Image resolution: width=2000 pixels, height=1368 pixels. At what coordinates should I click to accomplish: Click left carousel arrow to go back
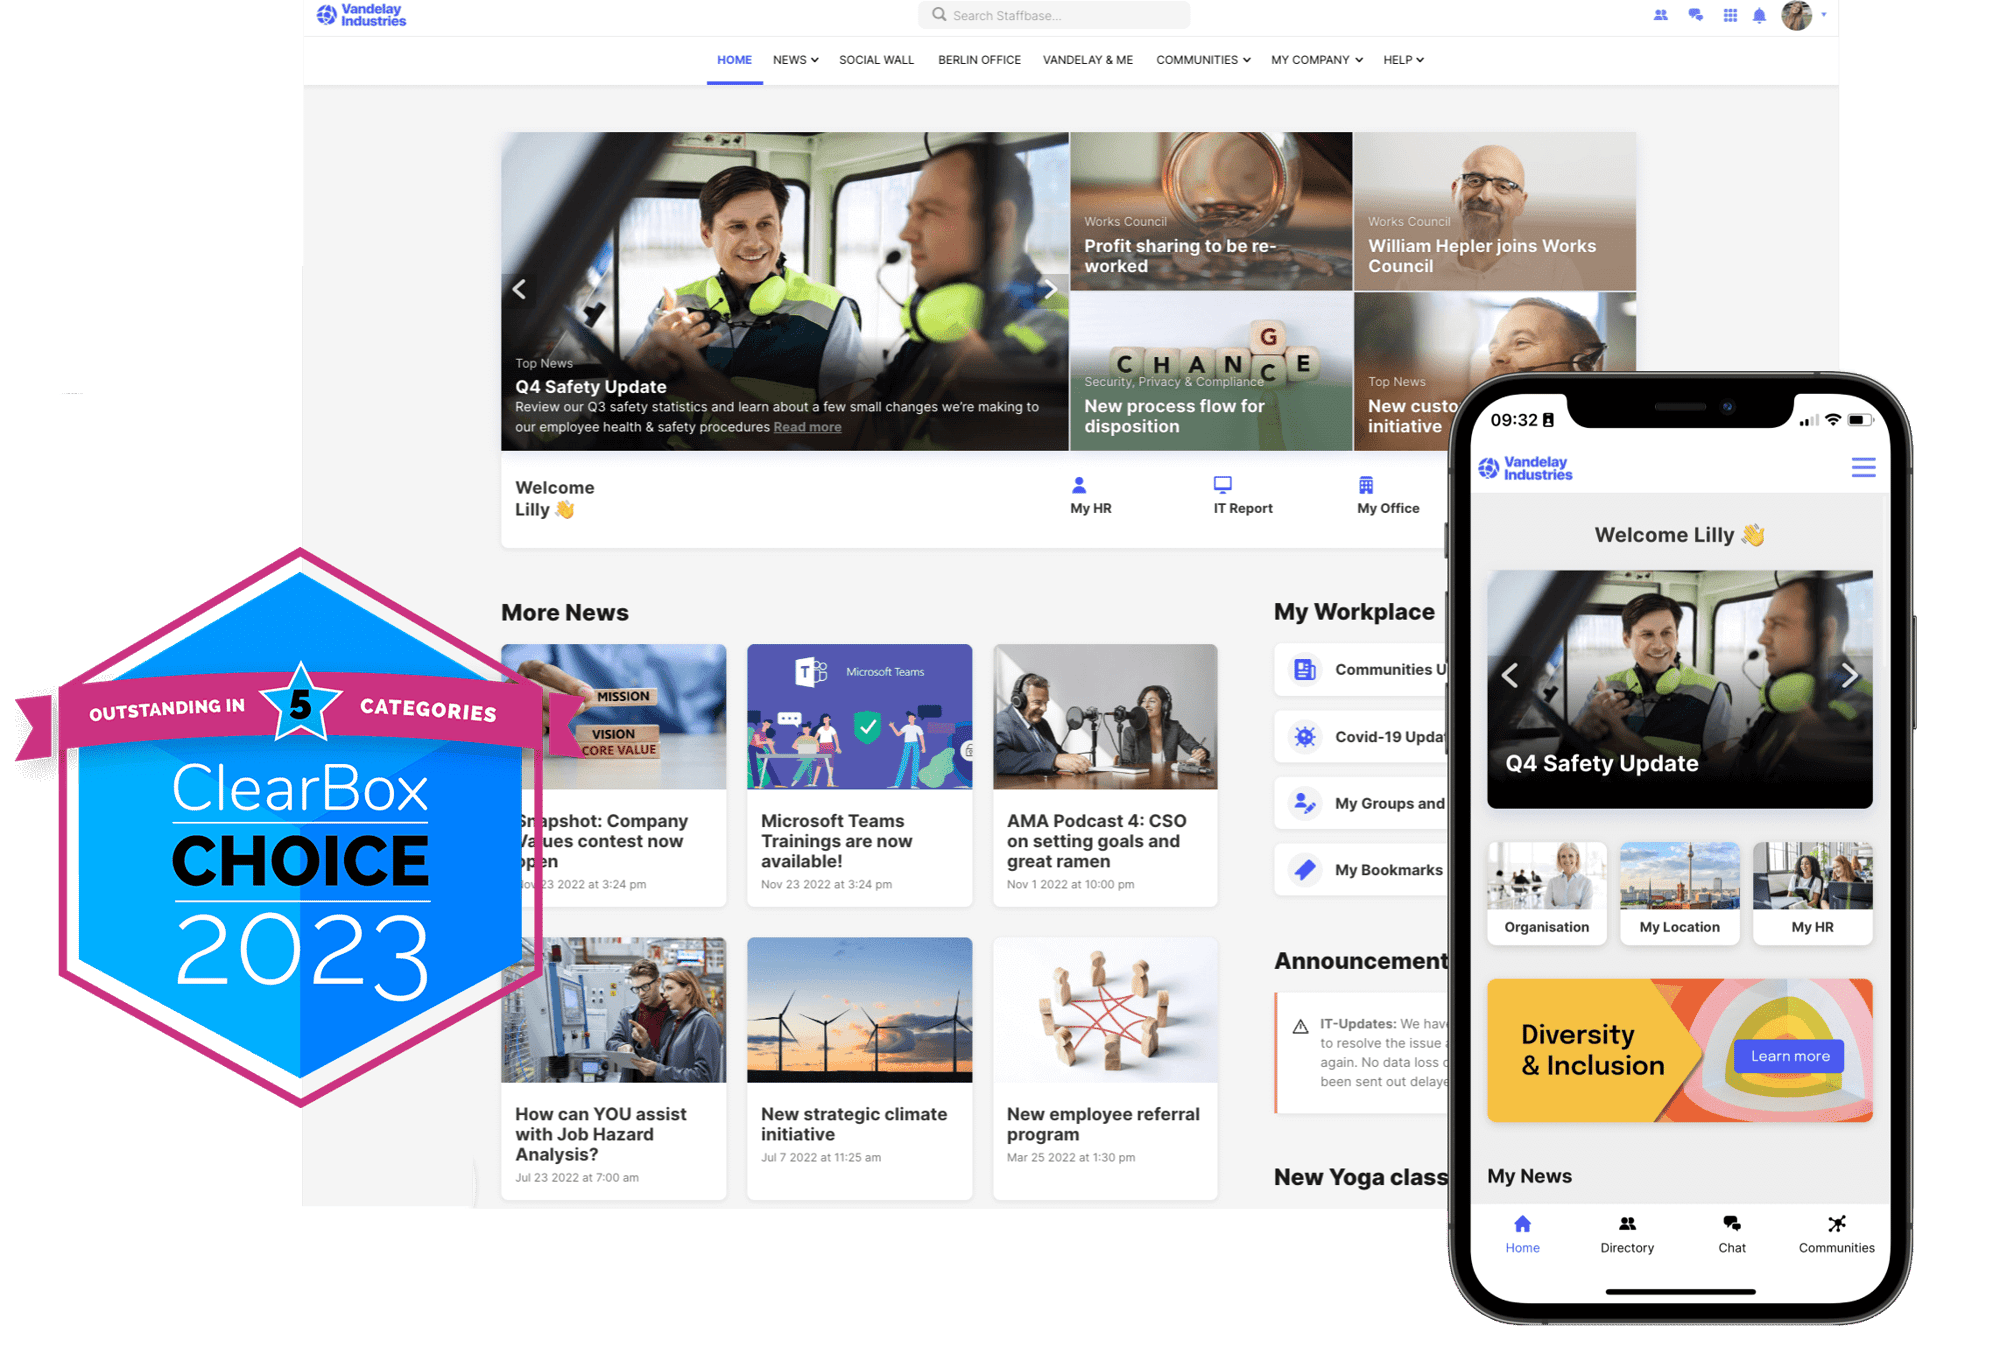524,290
